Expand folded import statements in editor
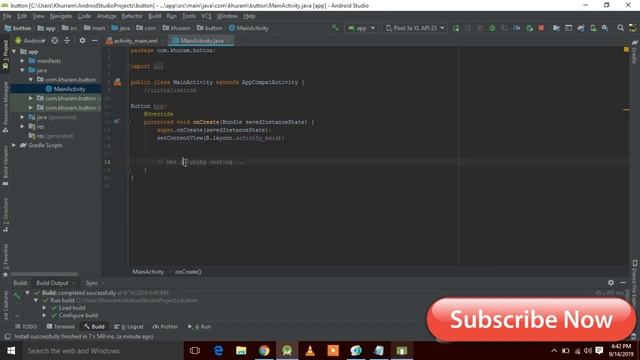640x360 pixels. [x=159, y=66]
